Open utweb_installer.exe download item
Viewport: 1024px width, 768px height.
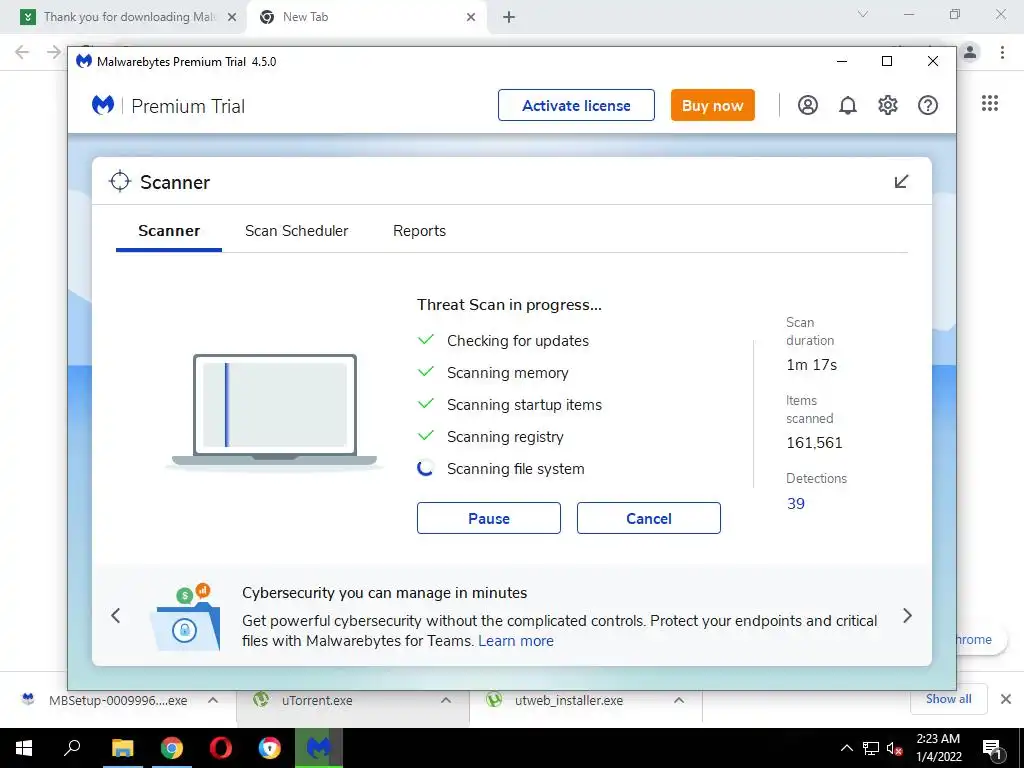[568, 700]
